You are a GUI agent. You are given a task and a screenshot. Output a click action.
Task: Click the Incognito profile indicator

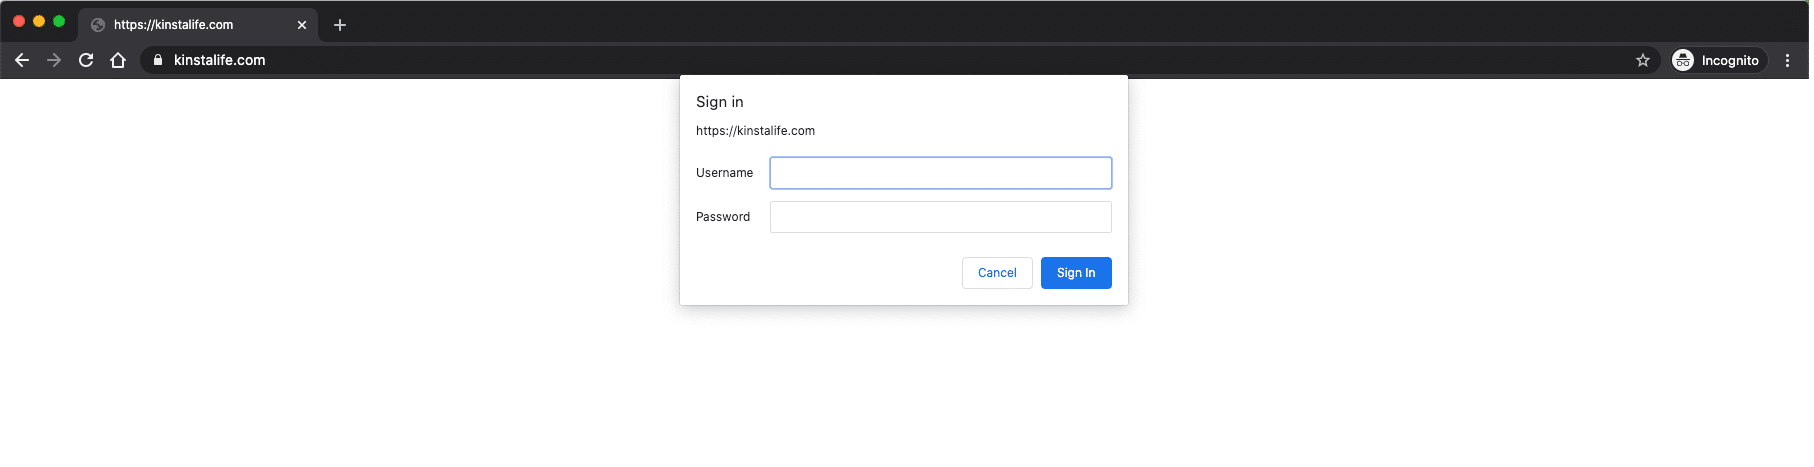tap(1716, 60)
